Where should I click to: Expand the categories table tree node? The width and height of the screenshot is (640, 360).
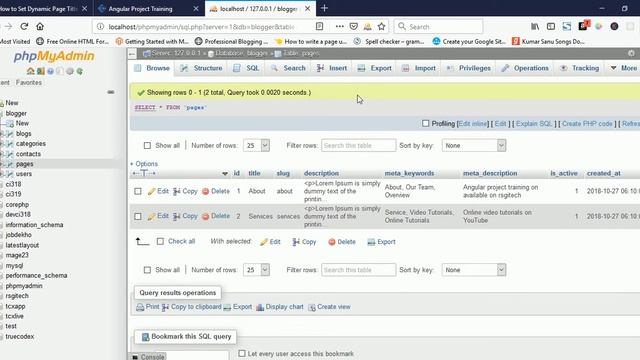[x=2, y=144]
